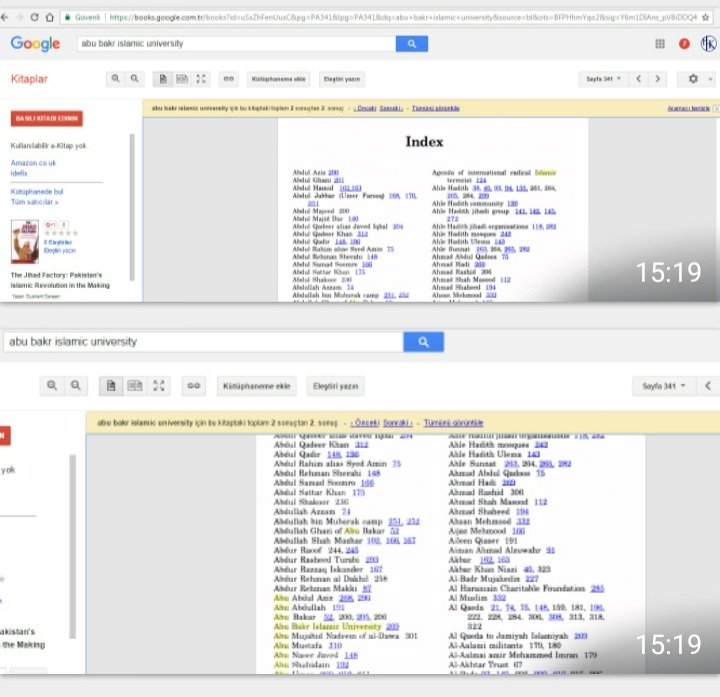Image resolution: width=720 pixels, height=697 pixels.
Task: Click the browser reload icon
Action: (x=34, y=17)
